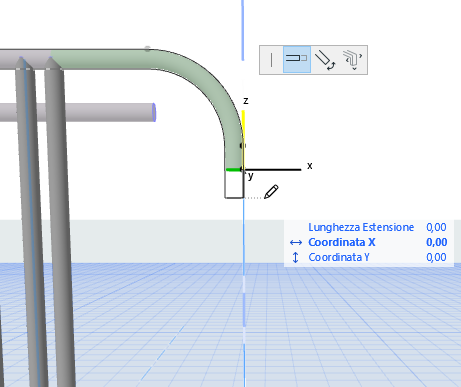Image resolution: width=461 pixels, height=387 pixels.
Task: Click the horizontal arrow icon beside Coordinata X
Action: tap(296, 243)
